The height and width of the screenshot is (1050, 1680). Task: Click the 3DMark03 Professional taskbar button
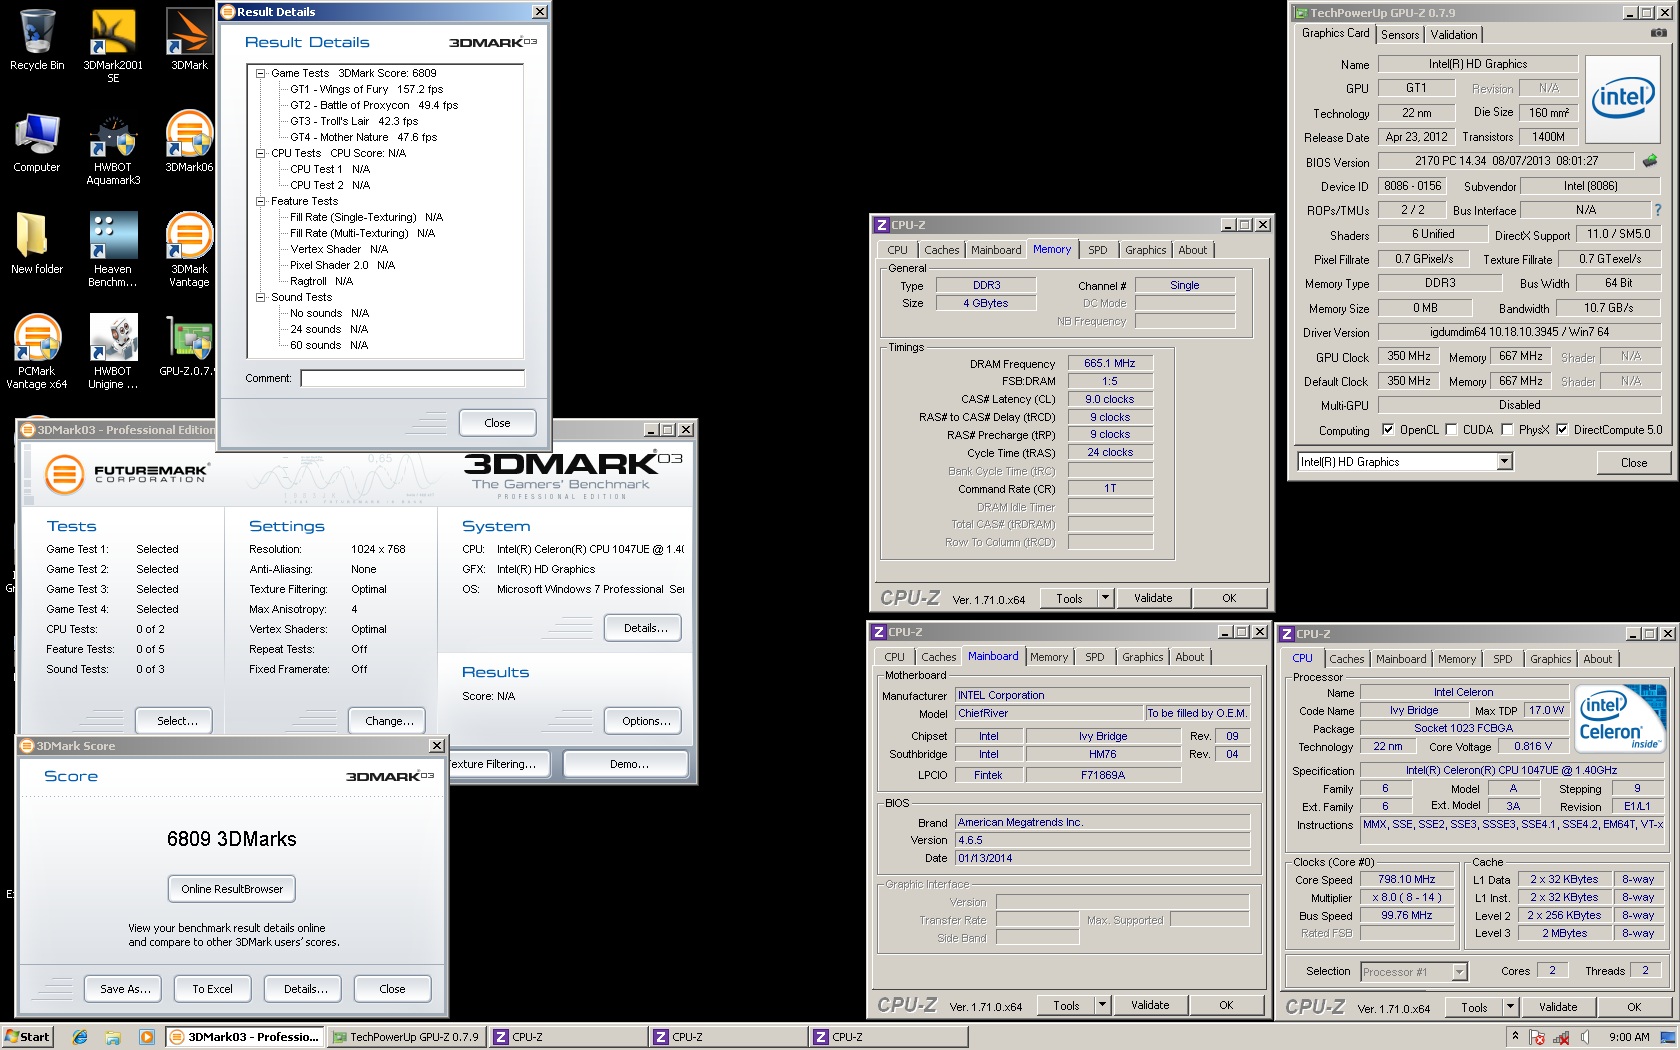(x=243, y=1037)
